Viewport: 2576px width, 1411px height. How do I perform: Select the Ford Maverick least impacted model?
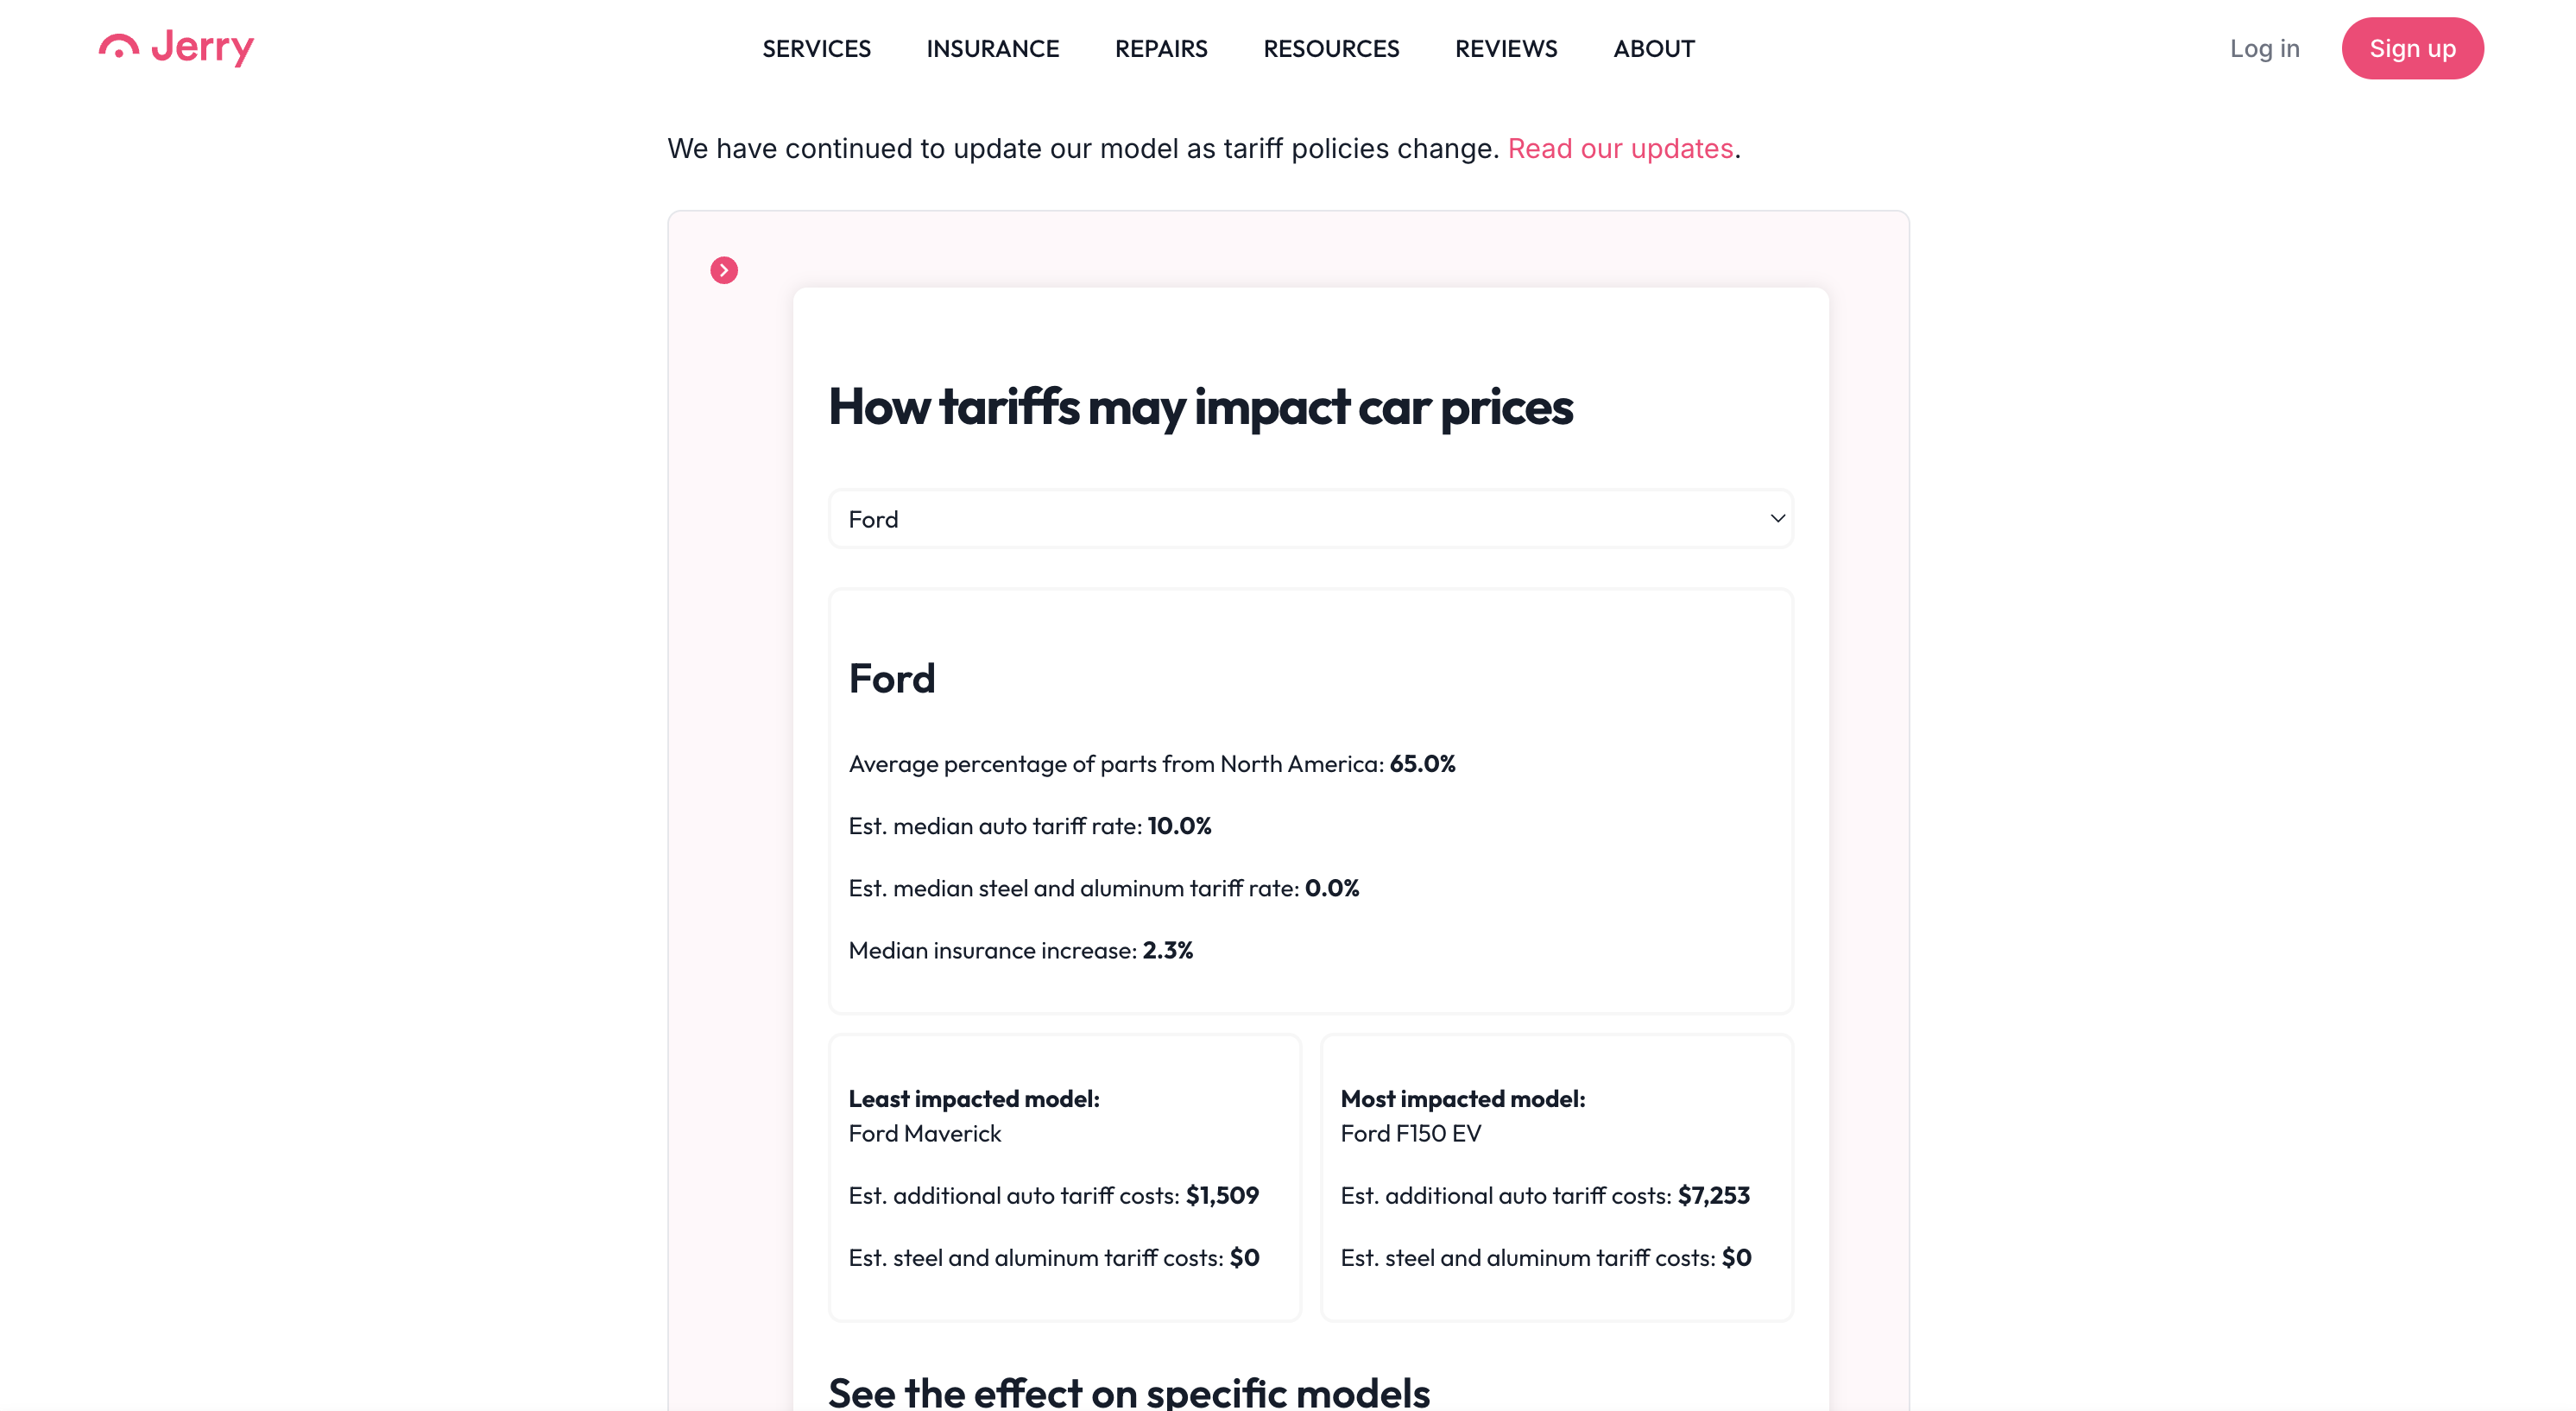[925, 1133]
